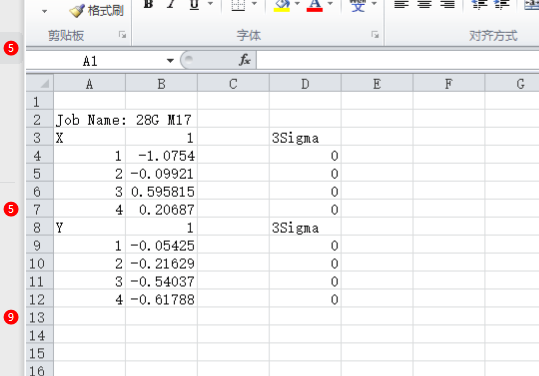Select column E header
The width and height of the screenshot is (539, 376).
tap(377, 84)
